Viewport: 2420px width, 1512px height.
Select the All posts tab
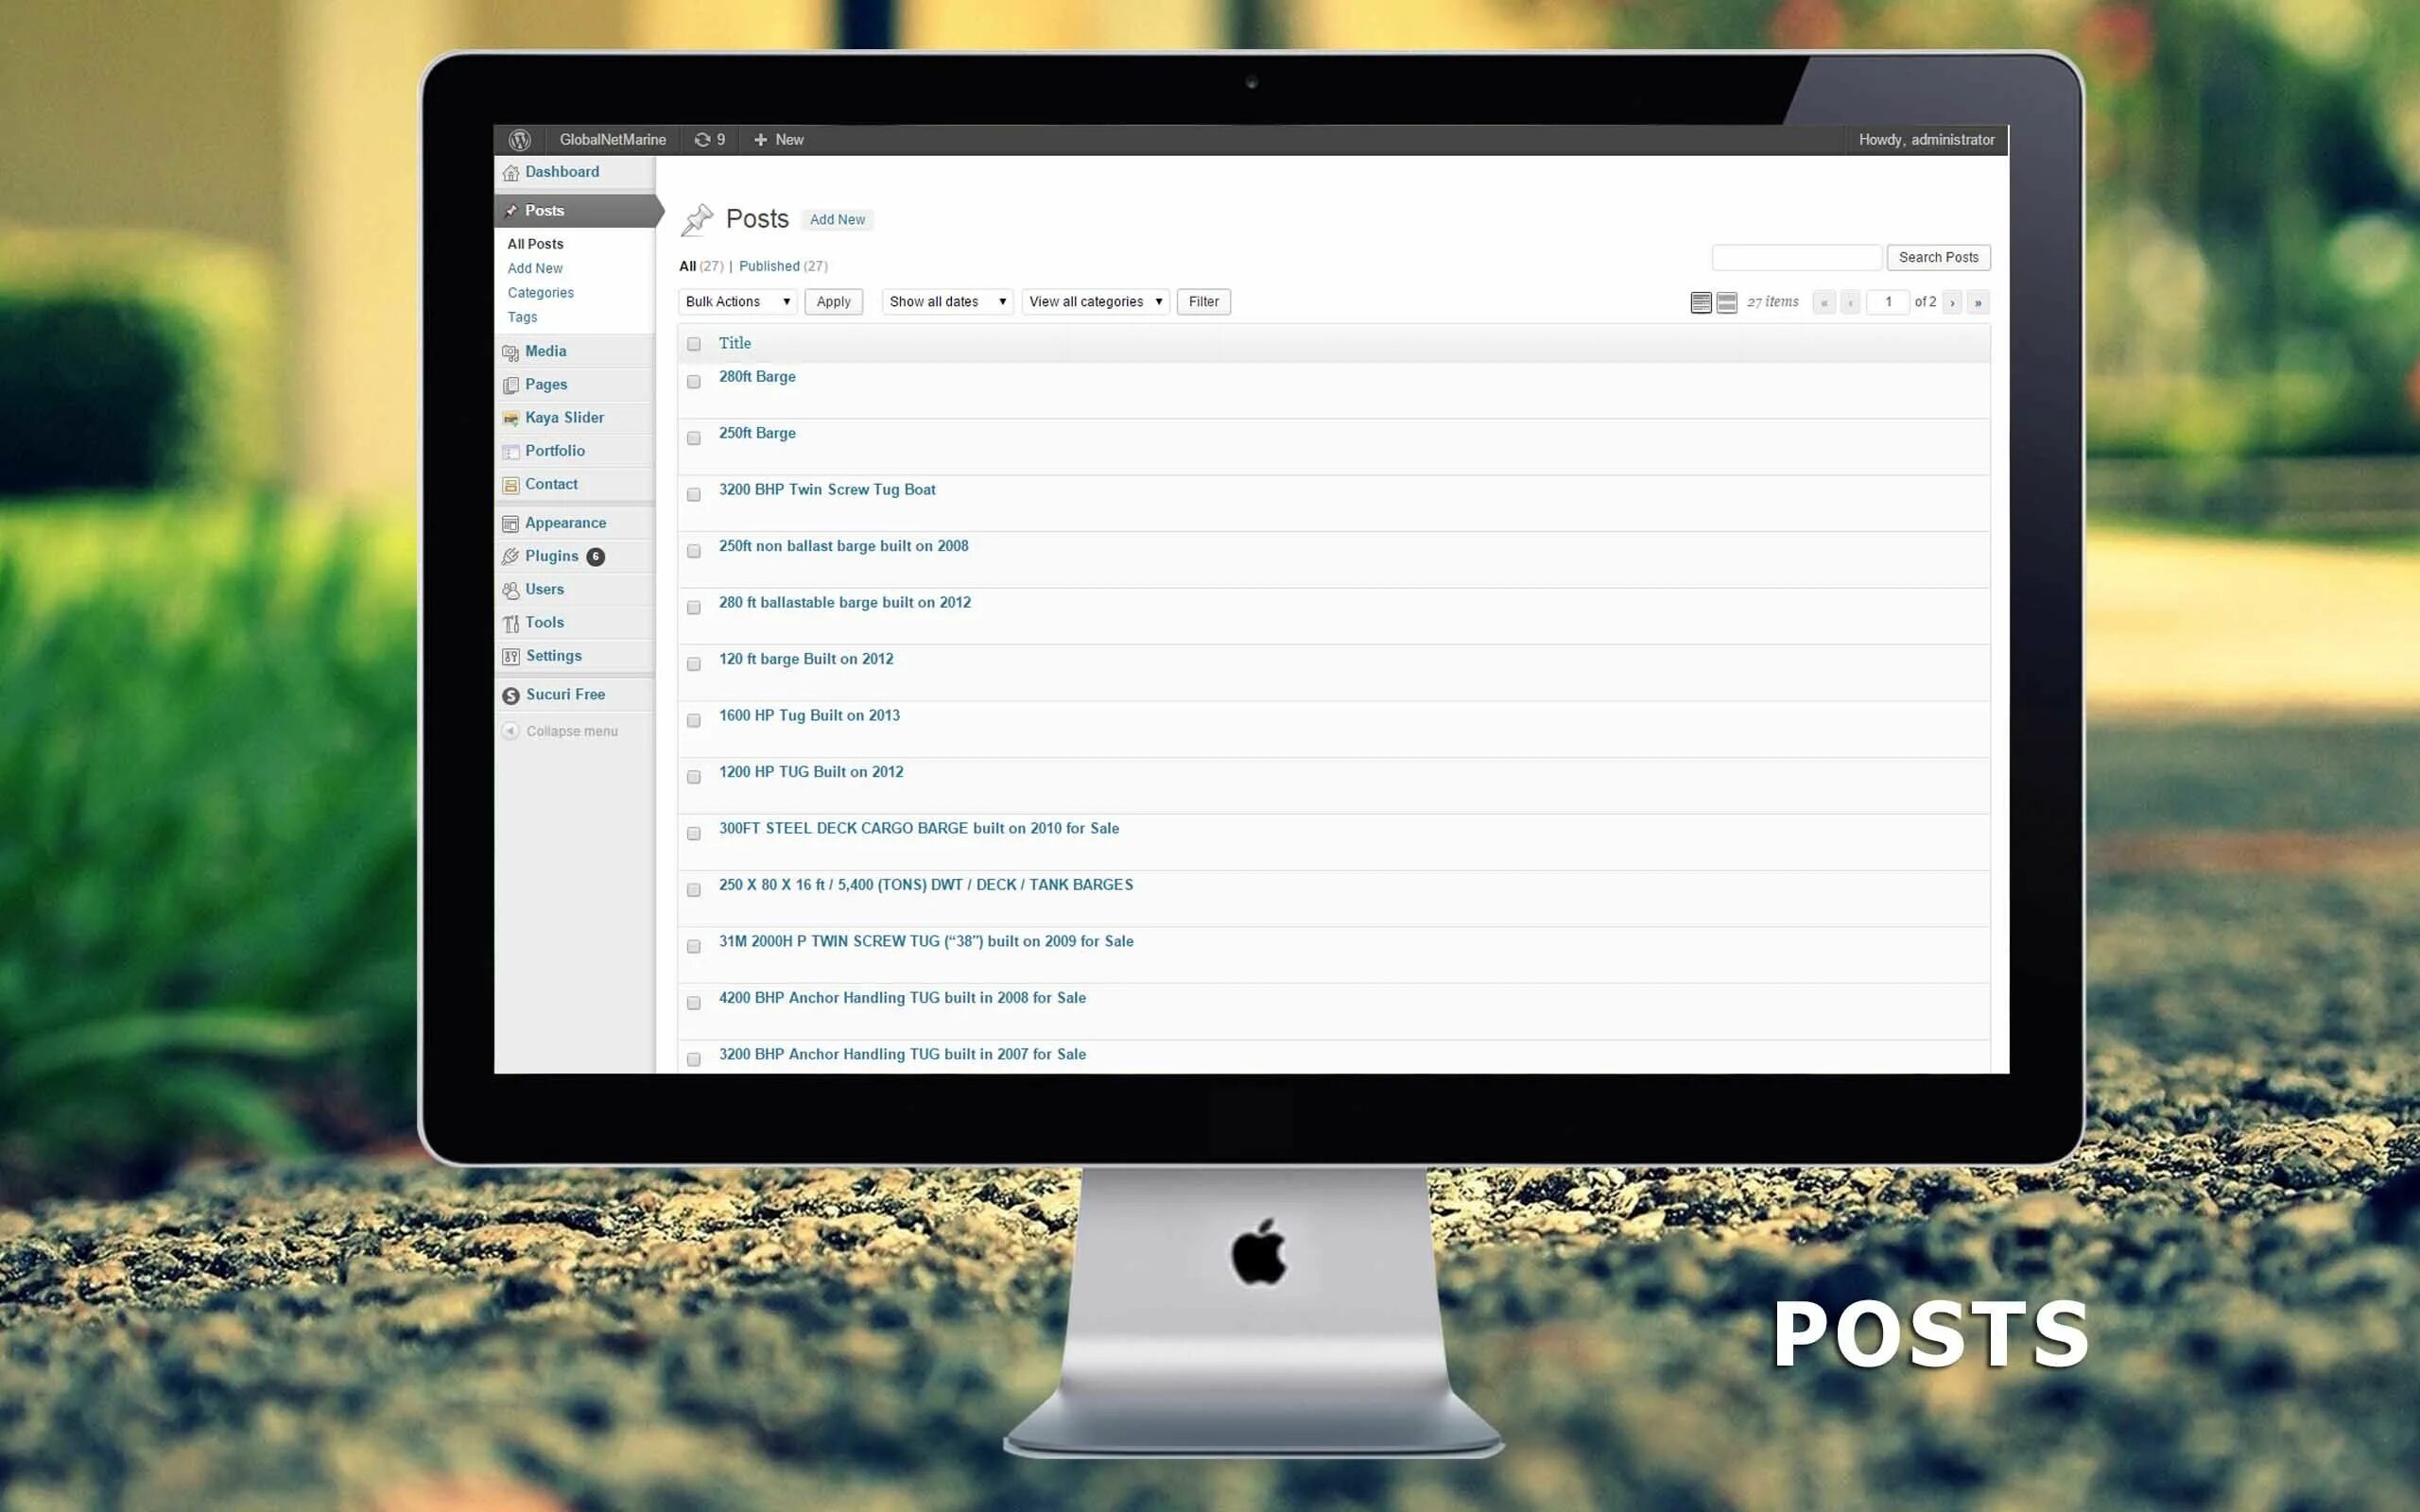[537, 242]
